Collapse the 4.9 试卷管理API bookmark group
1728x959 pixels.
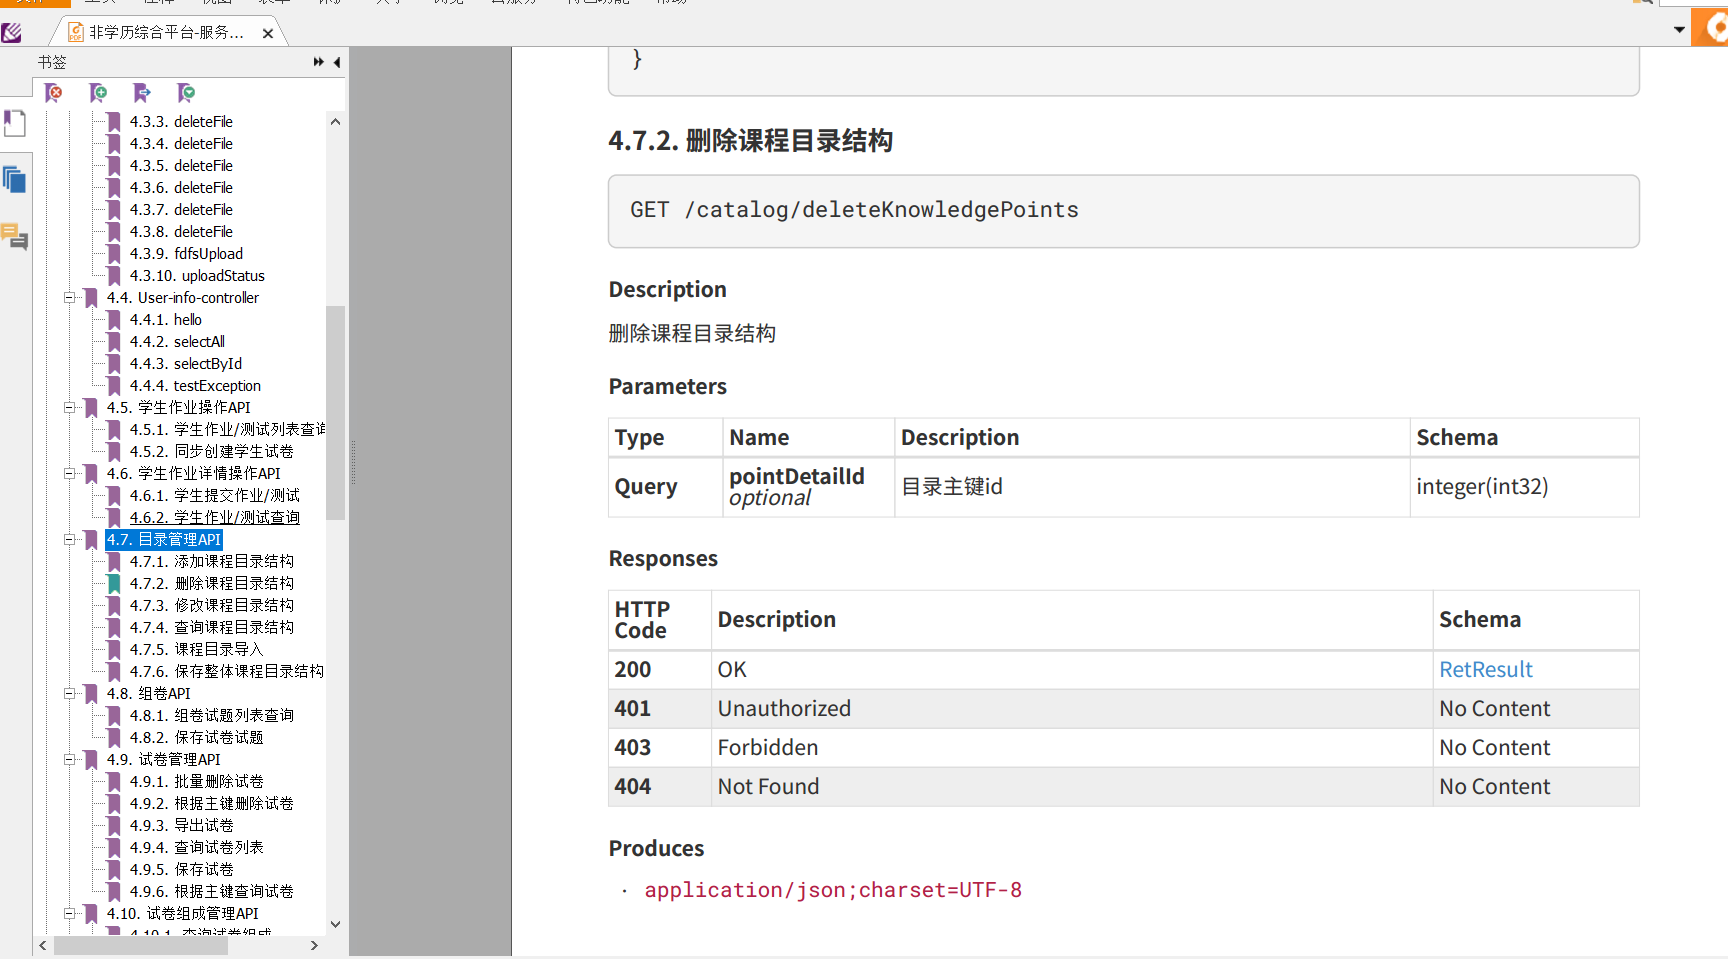(x=69, y=759)
